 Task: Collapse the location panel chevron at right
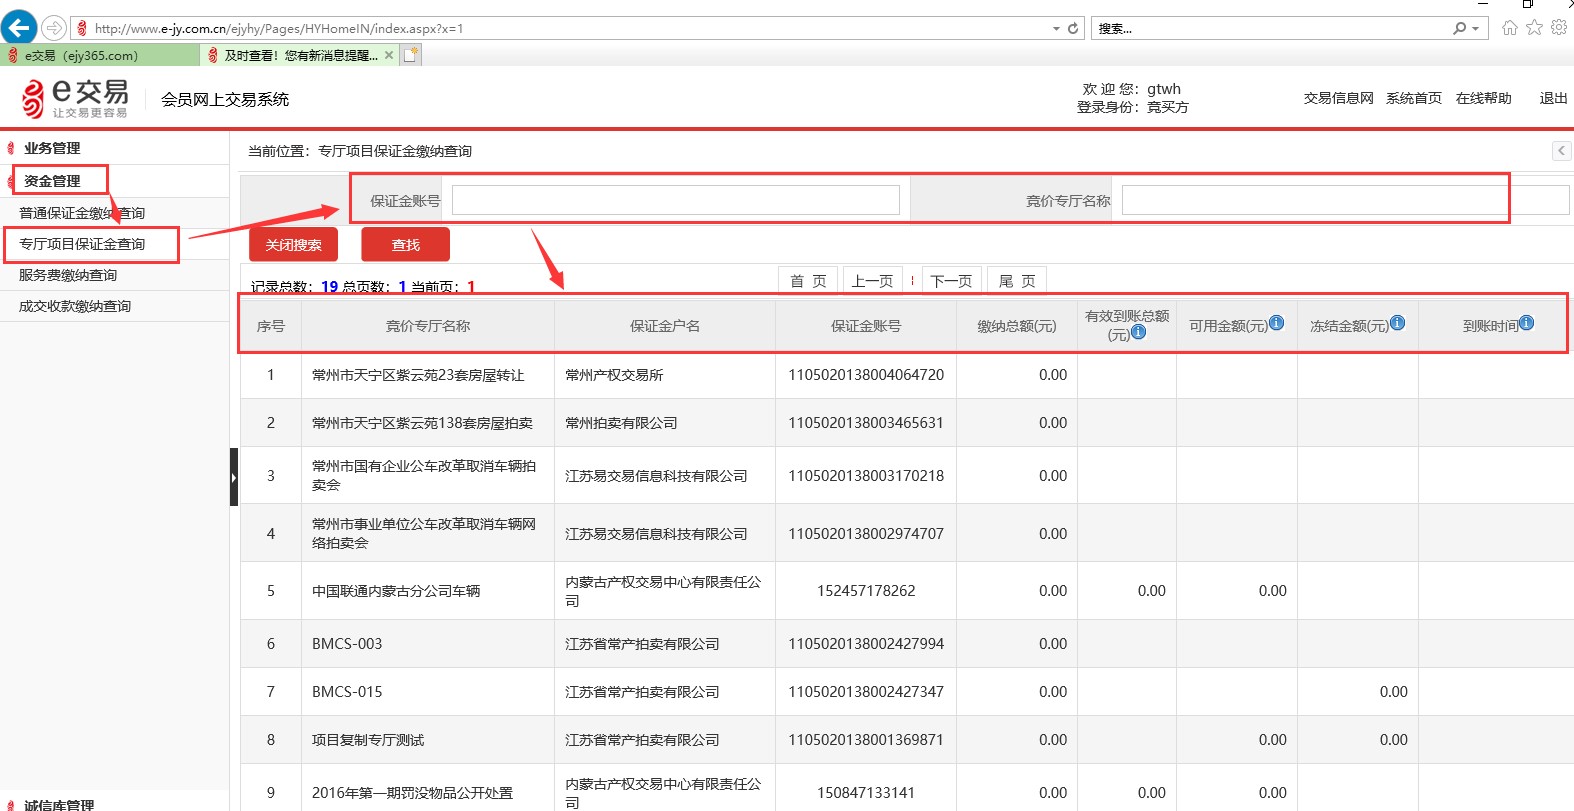(1561, 151)
